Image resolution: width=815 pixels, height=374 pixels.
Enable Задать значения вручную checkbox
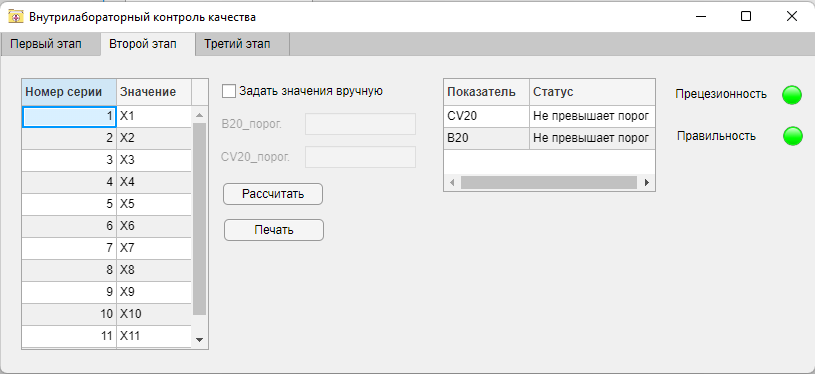click(229, 91)
